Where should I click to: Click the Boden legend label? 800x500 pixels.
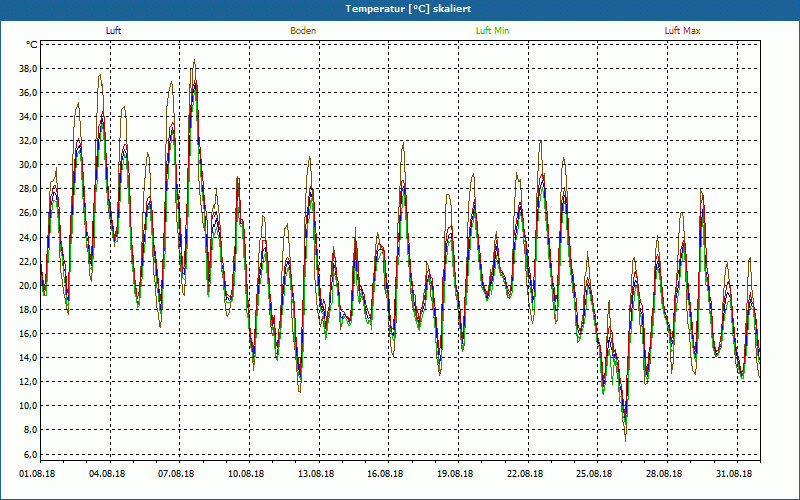coord(303,31)
